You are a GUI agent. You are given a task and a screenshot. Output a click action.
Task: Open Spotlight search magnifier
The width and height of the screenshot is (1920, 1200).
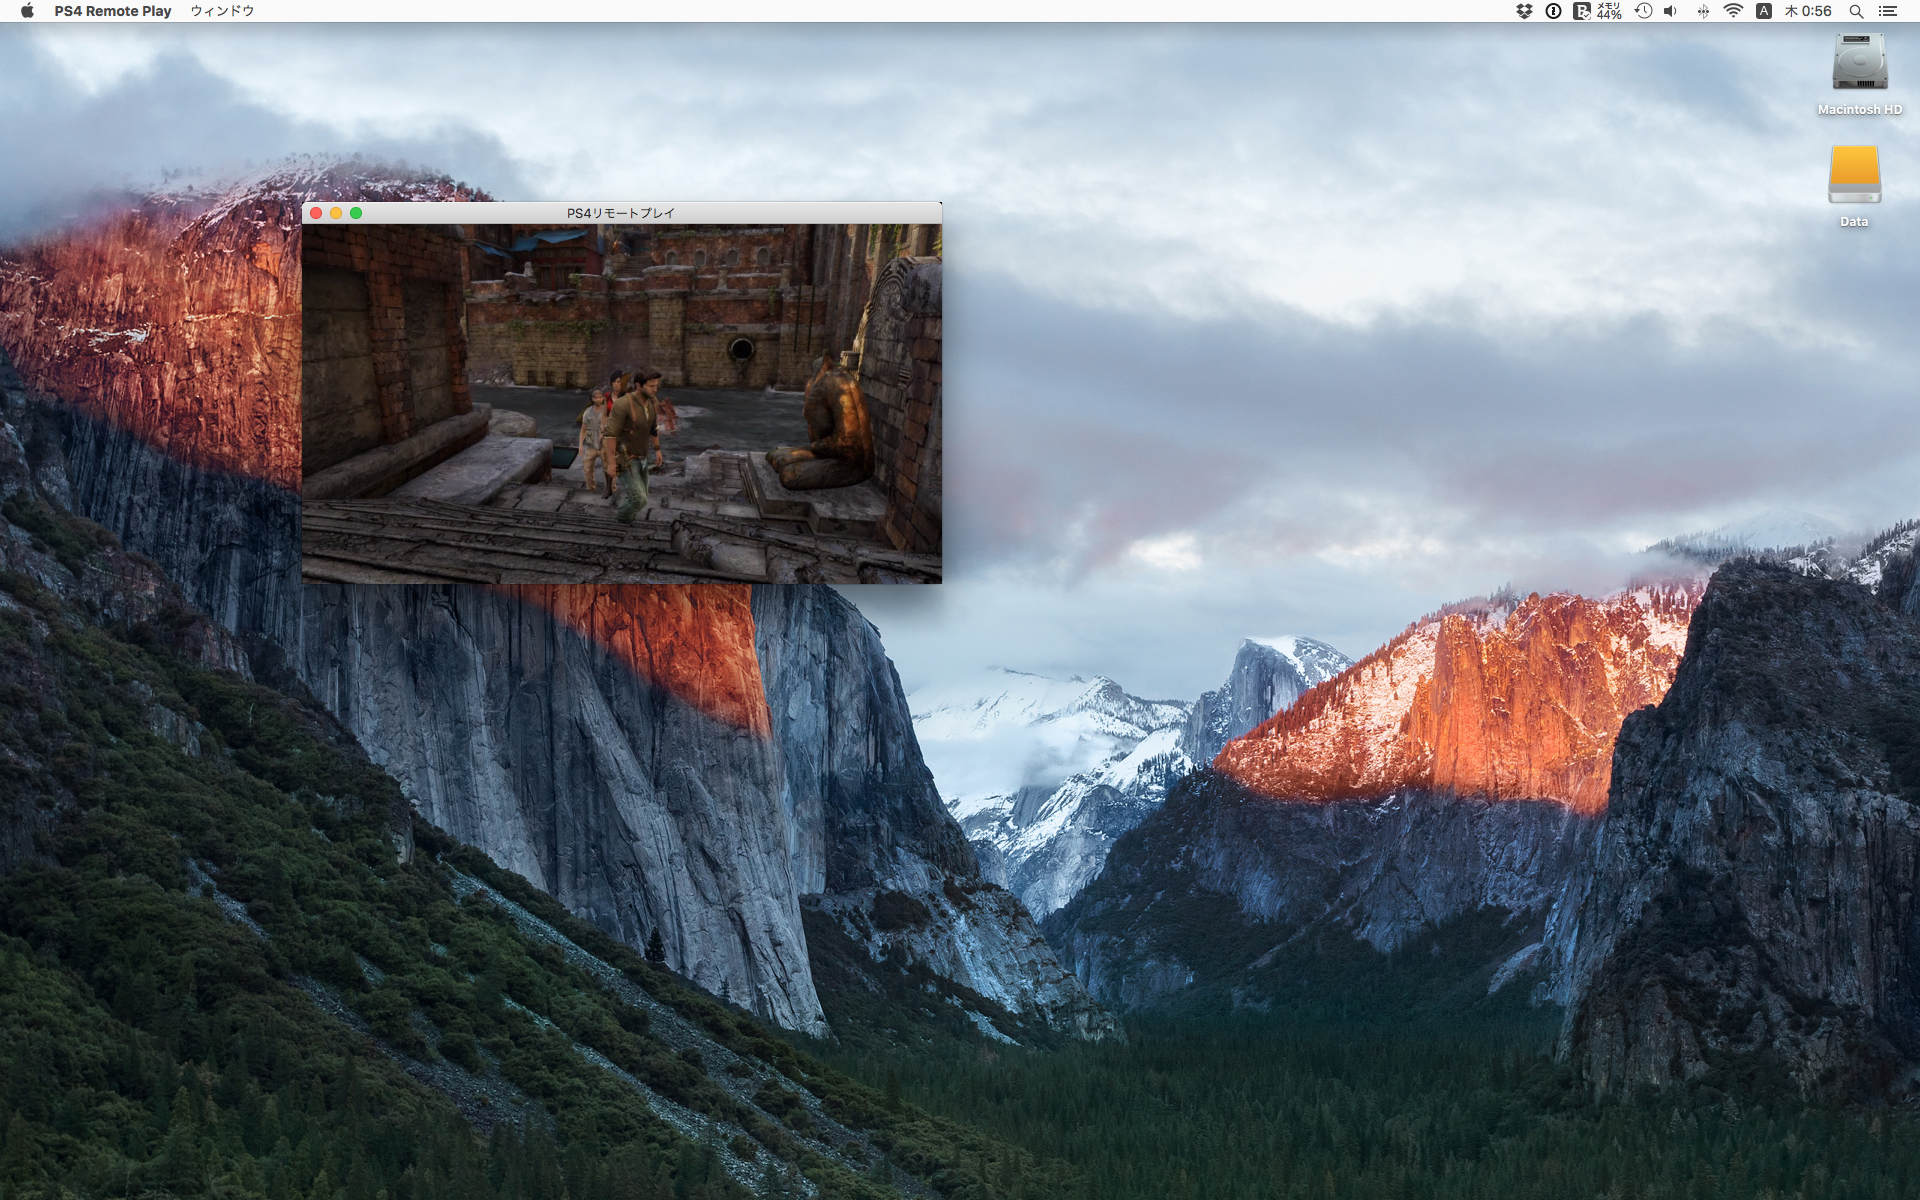tap(1856, 11)
